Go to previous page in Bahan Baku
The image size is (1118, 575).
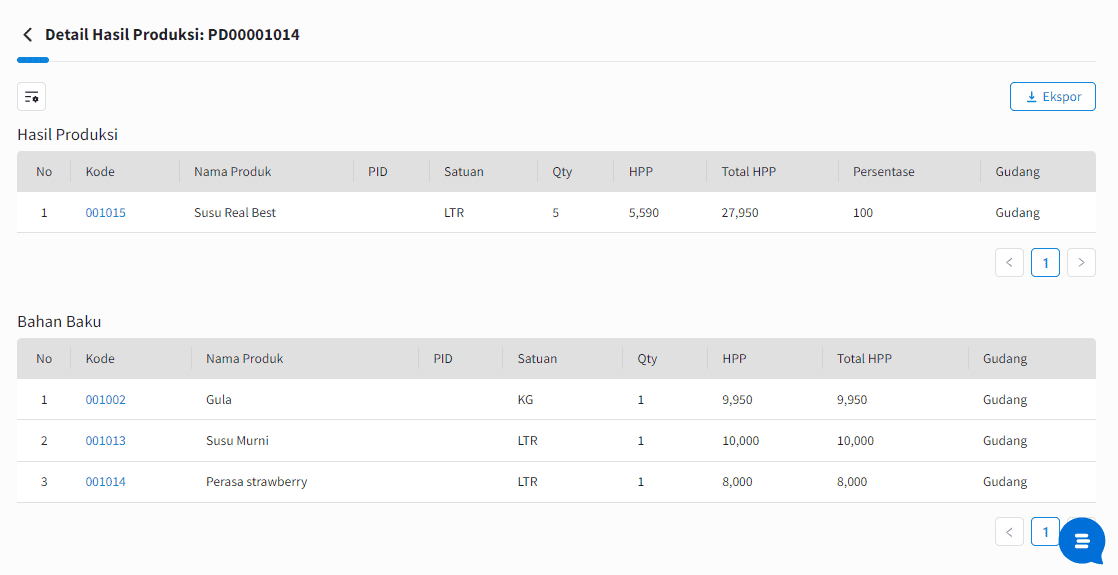pyautogui.click(x=1009, y=531)
